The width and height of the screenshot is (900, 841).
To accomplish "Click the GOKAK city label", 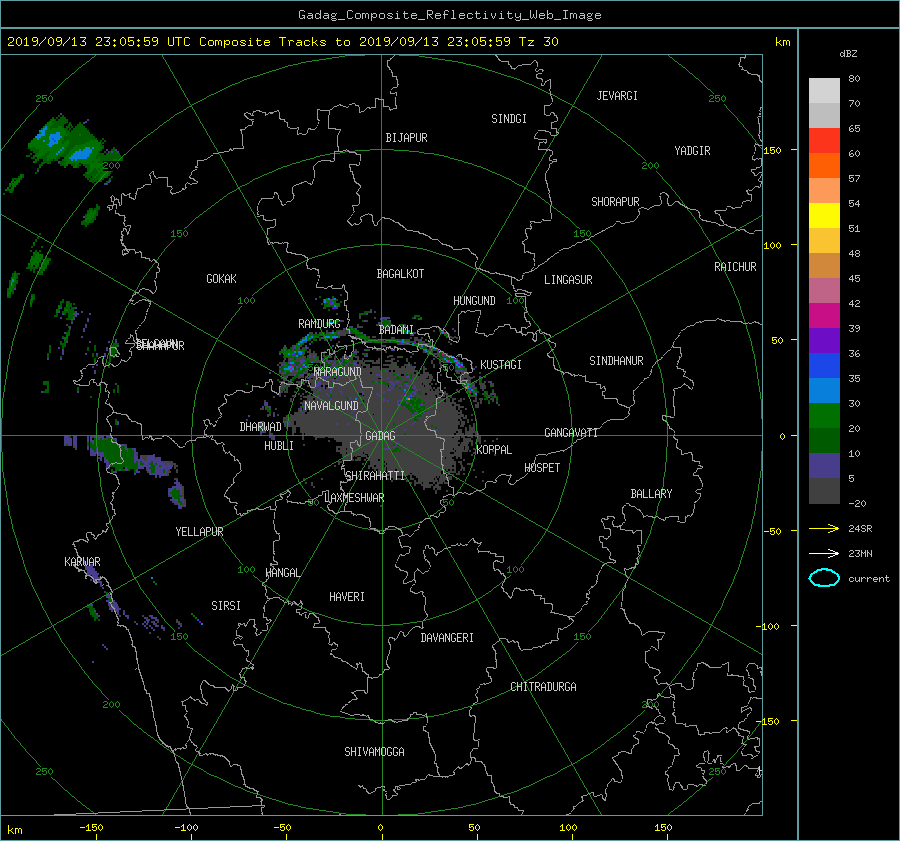I will (x=222, y=278).
